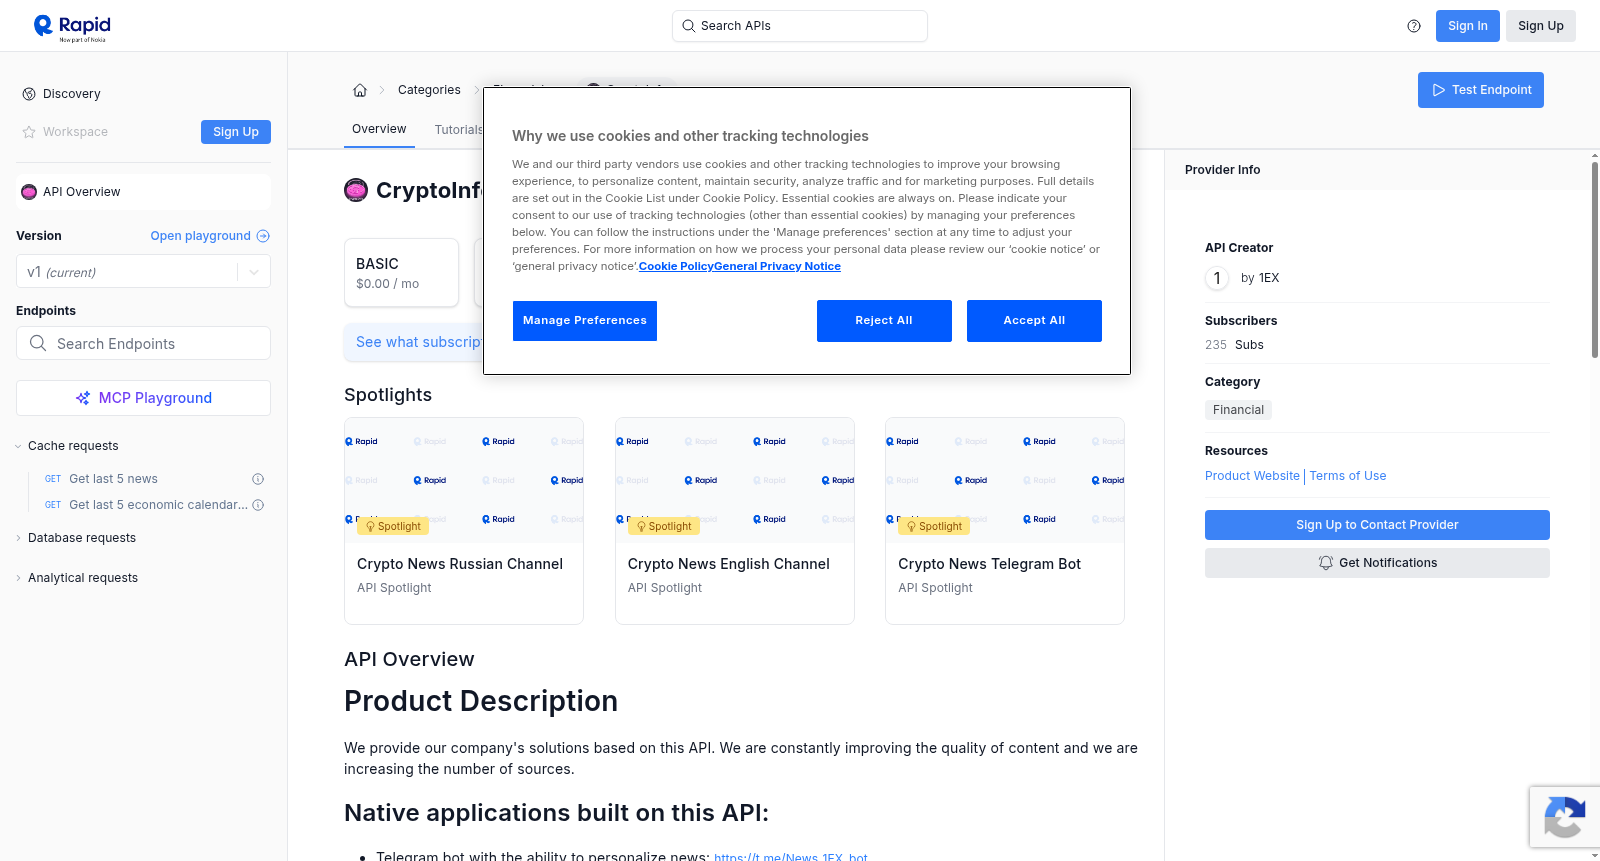Click the Test Endpoint button
The image size is (1600, 861).
(x=1481, y=90)
